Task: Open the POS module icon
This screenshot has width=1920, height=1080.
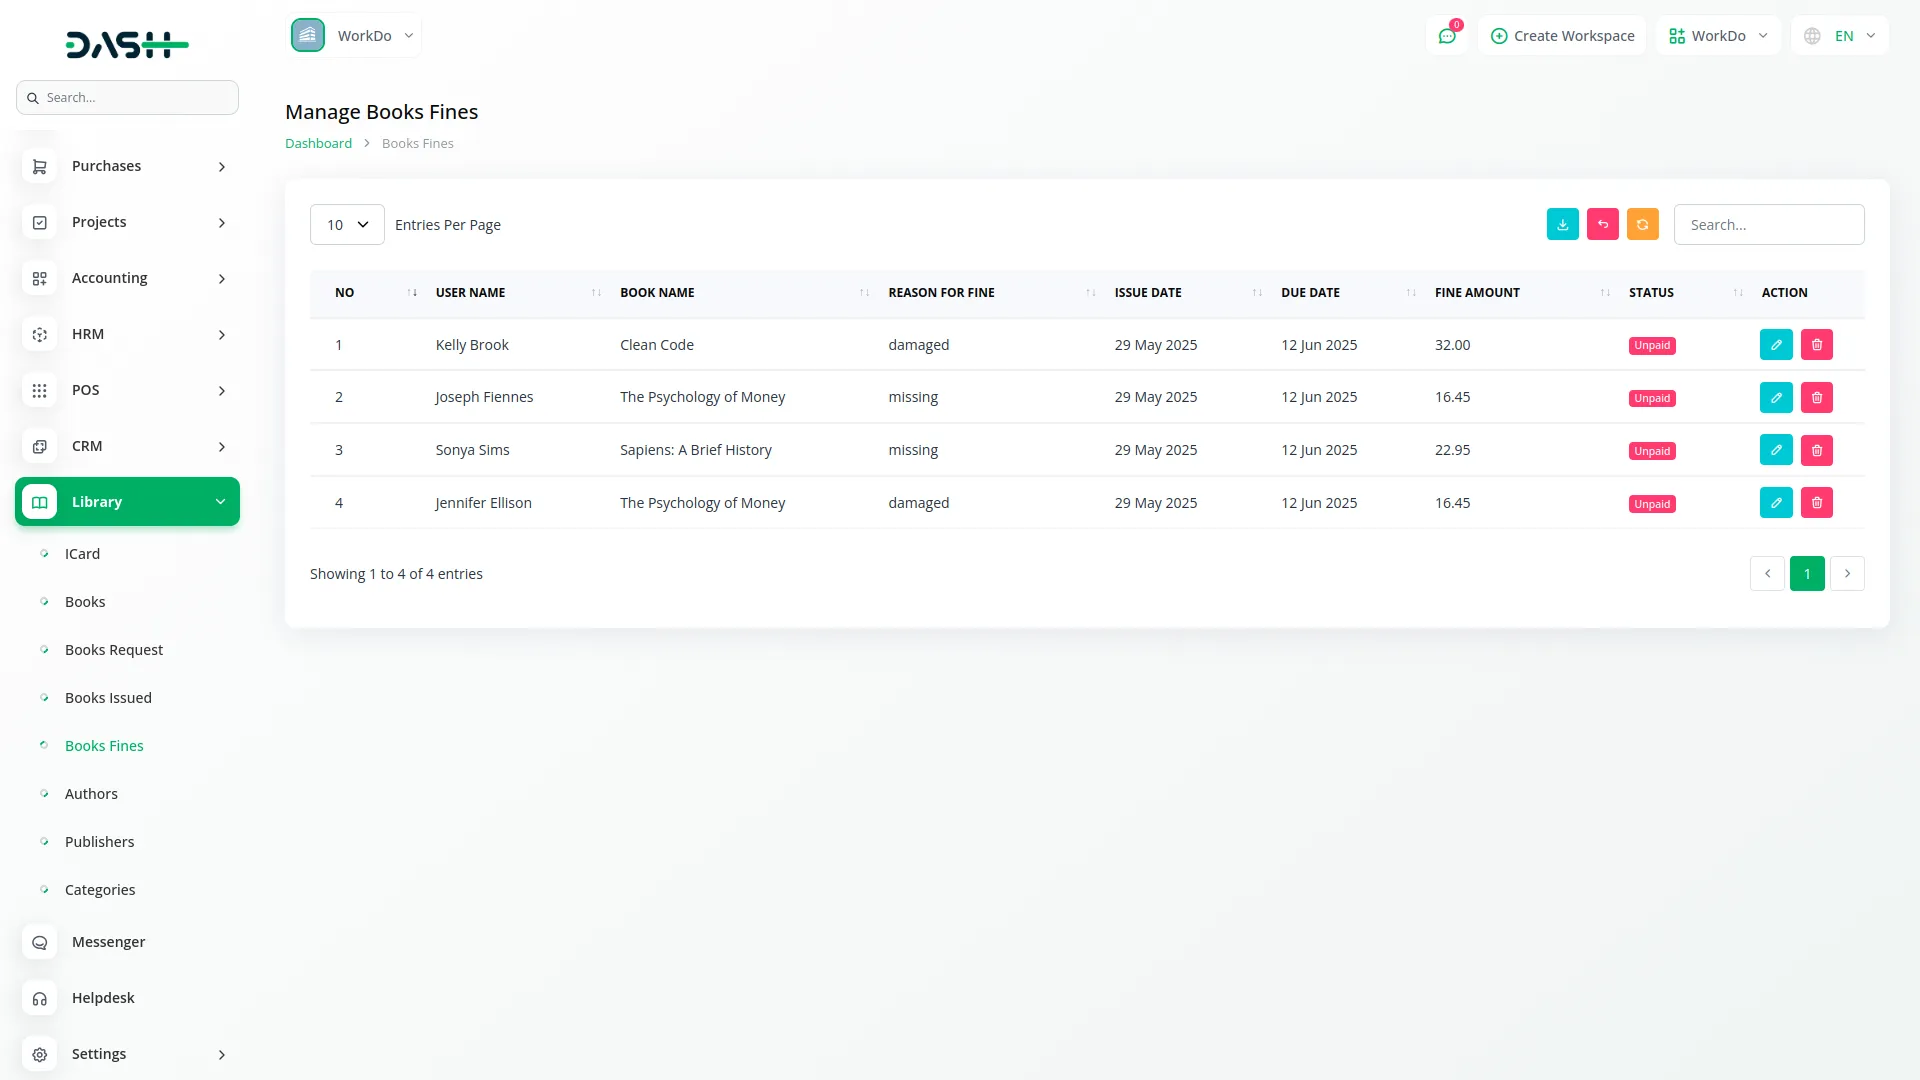Action: (x=40, y=391)
